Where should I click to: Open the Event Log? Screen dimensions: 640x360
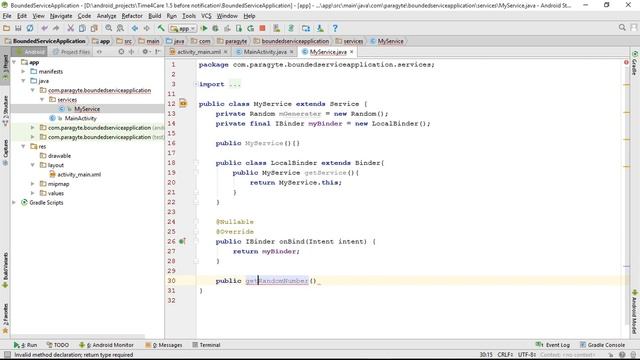[x=552, y=345]
